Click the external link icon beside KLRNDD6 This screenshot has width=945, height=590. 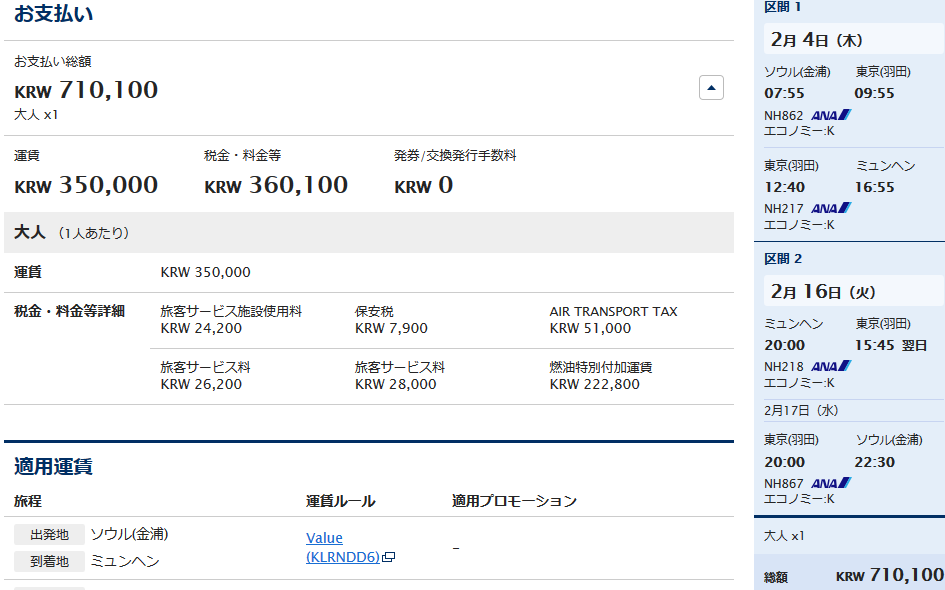click(389, 557)
